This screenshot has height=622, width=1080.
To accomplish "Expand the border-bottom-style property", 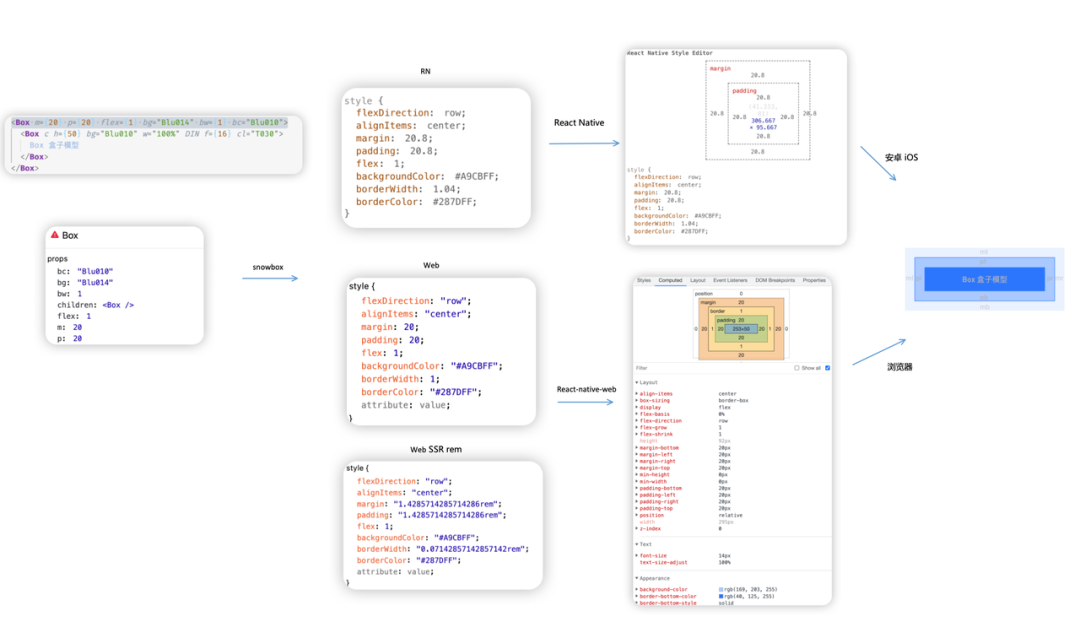I will (x=636, y=603).
